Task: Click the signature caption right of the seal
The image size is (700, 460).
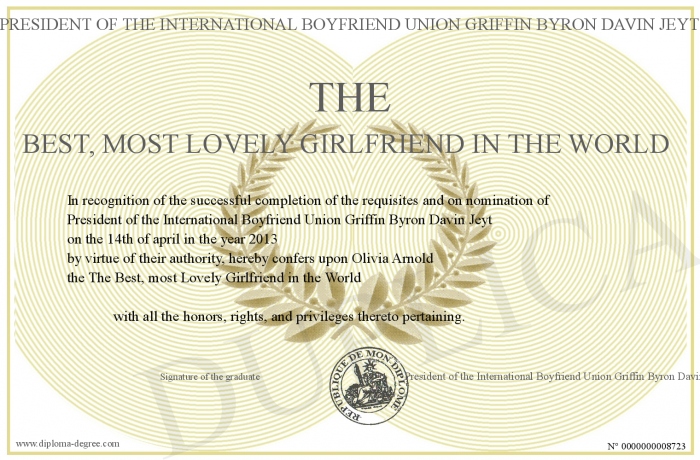Action: coord(552,376)
